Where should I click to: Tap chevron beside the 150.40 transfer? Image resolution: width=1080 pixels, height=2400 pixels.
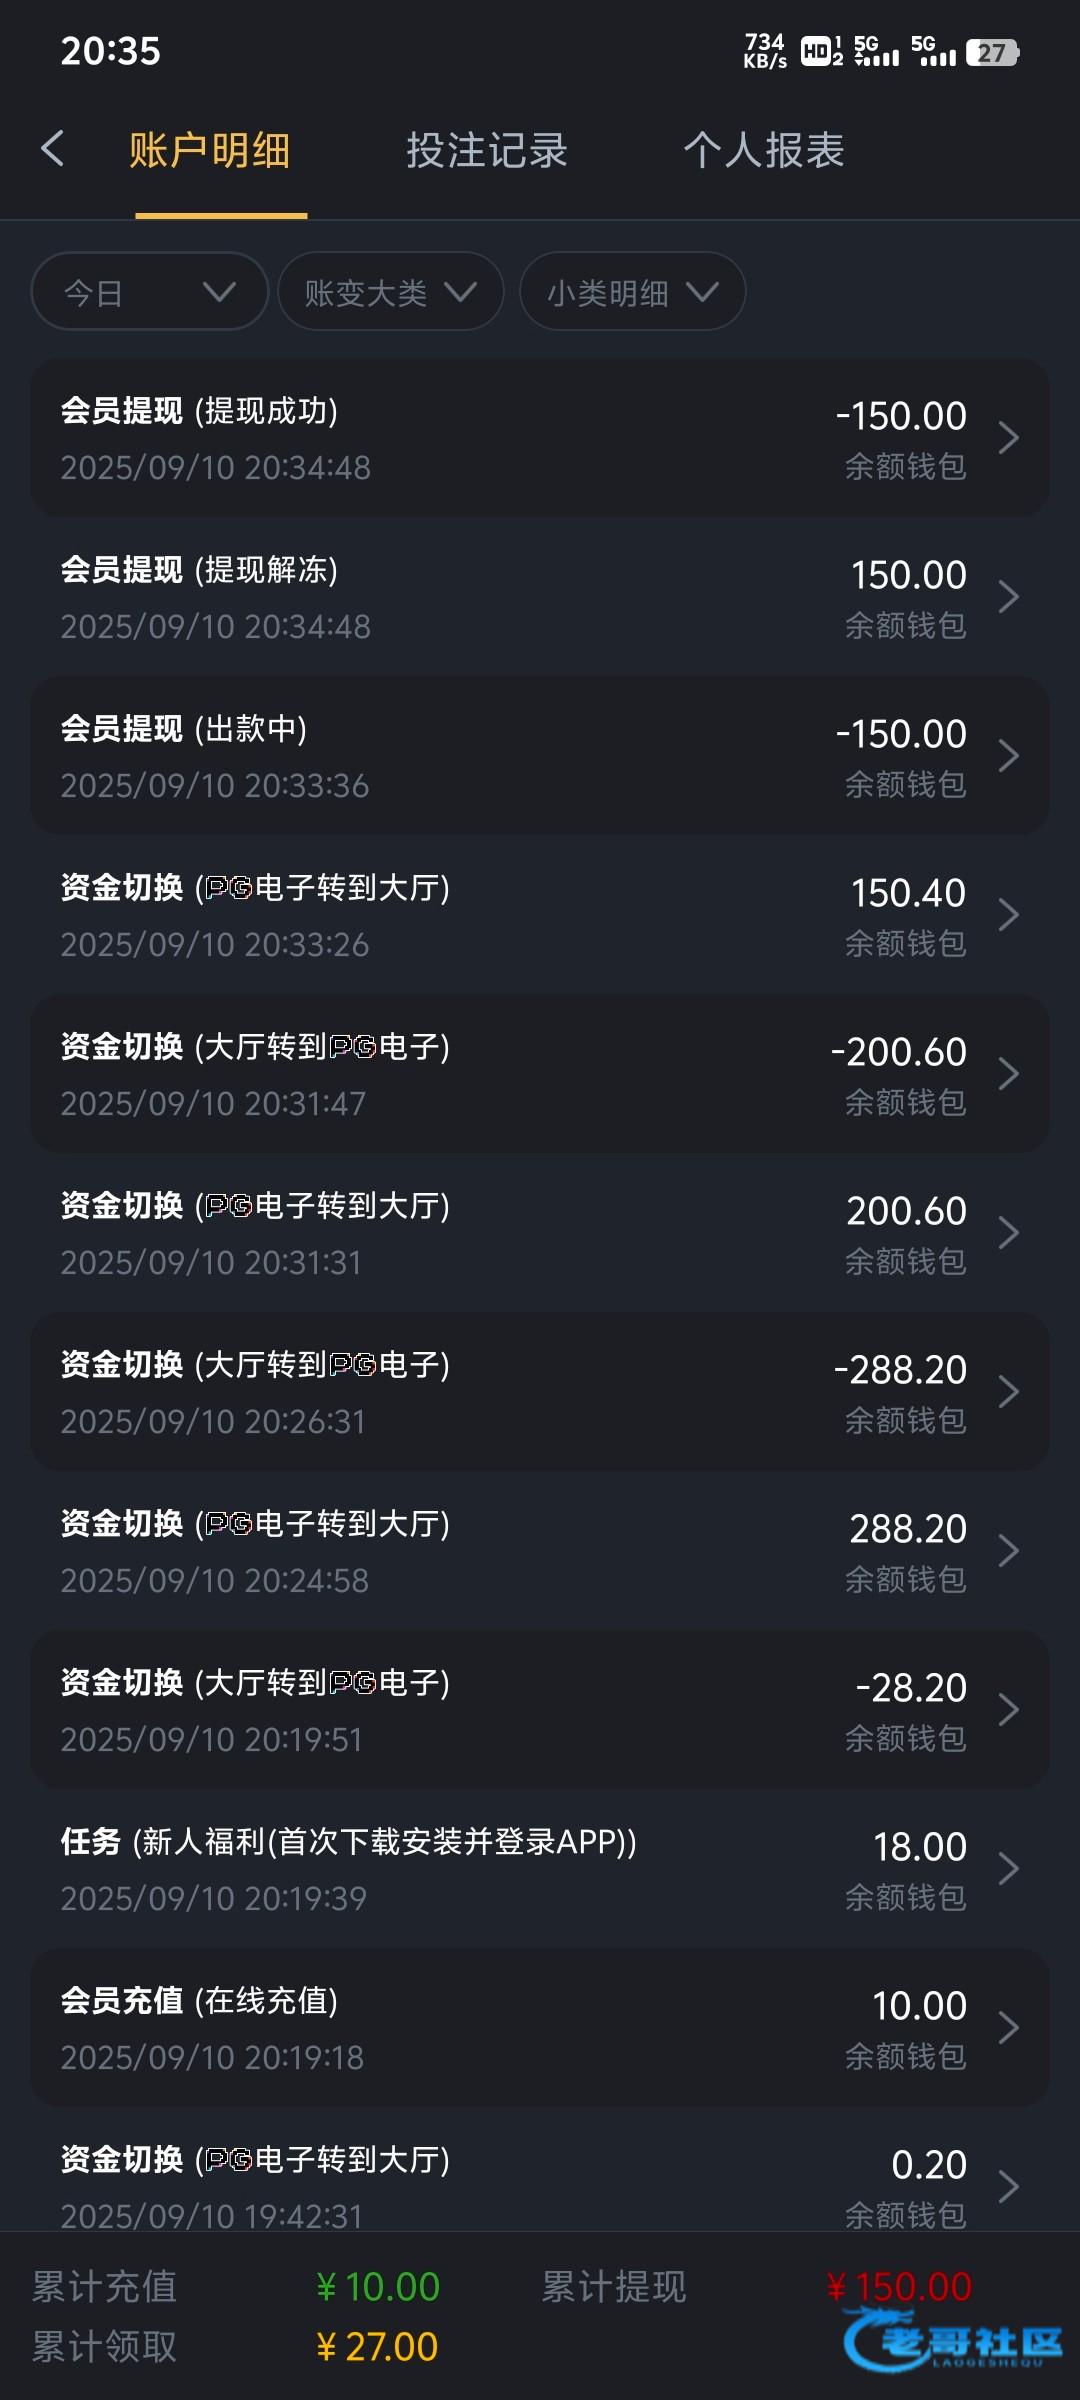tap(1008, 915)
